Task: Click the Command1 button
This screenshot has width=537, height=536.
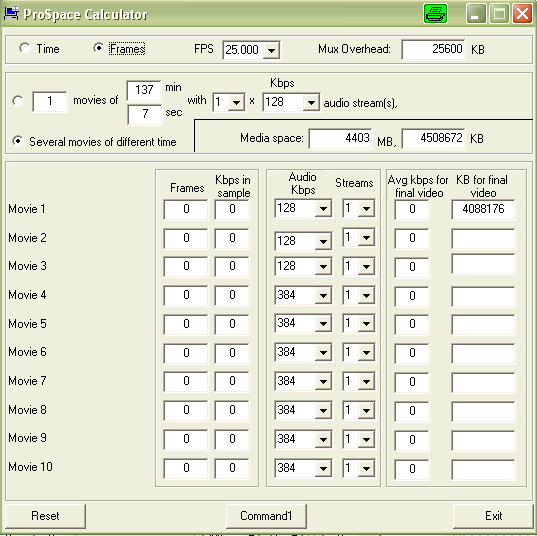Action: click(x=266, y=516)
